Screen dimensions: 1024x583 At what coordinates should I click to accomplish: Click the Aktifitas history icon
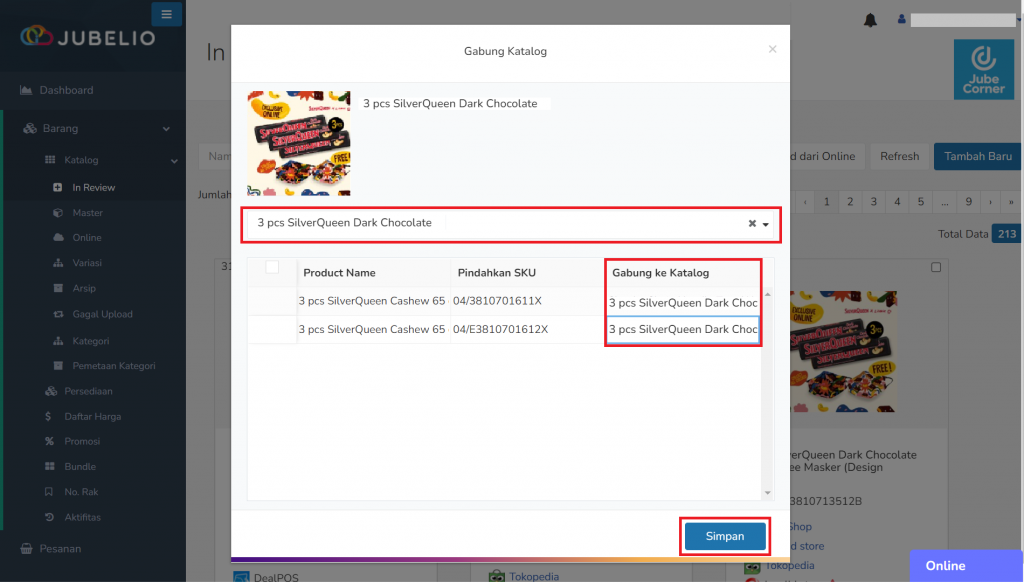coord(49,517)
